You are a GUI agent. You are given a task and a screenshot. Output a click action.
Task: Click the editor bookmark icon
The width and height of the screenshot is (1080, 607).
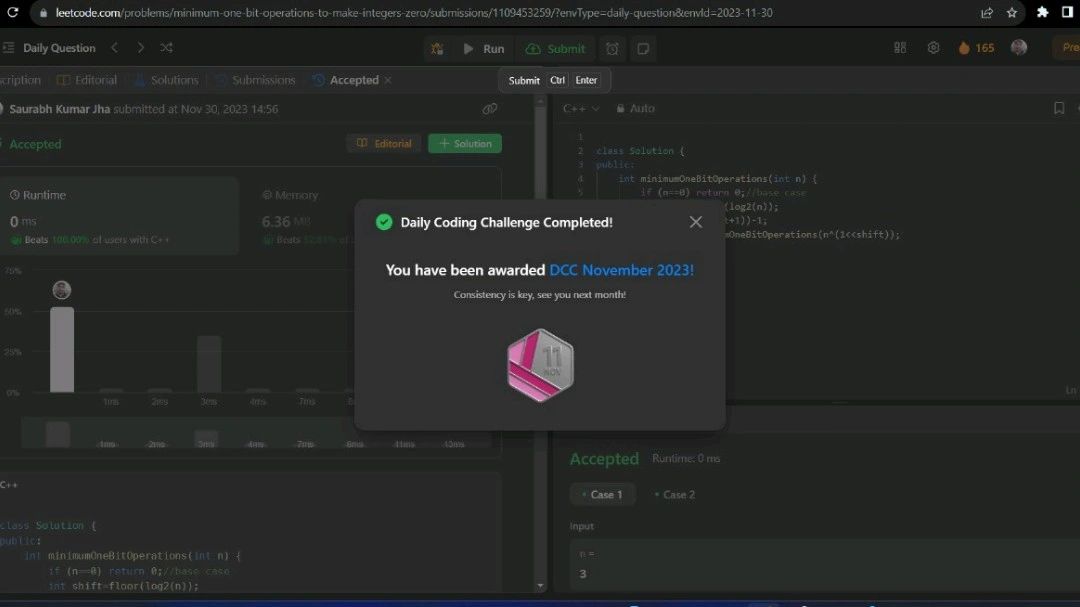[x=1059, y=108]
